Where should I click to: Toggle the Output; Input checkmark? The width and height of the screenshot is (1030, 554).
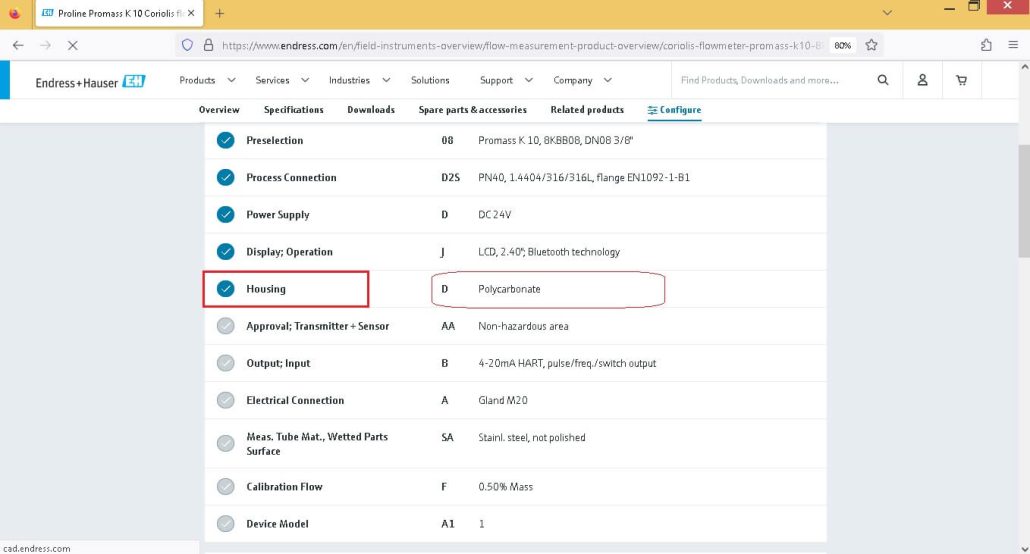click(225, 363)
